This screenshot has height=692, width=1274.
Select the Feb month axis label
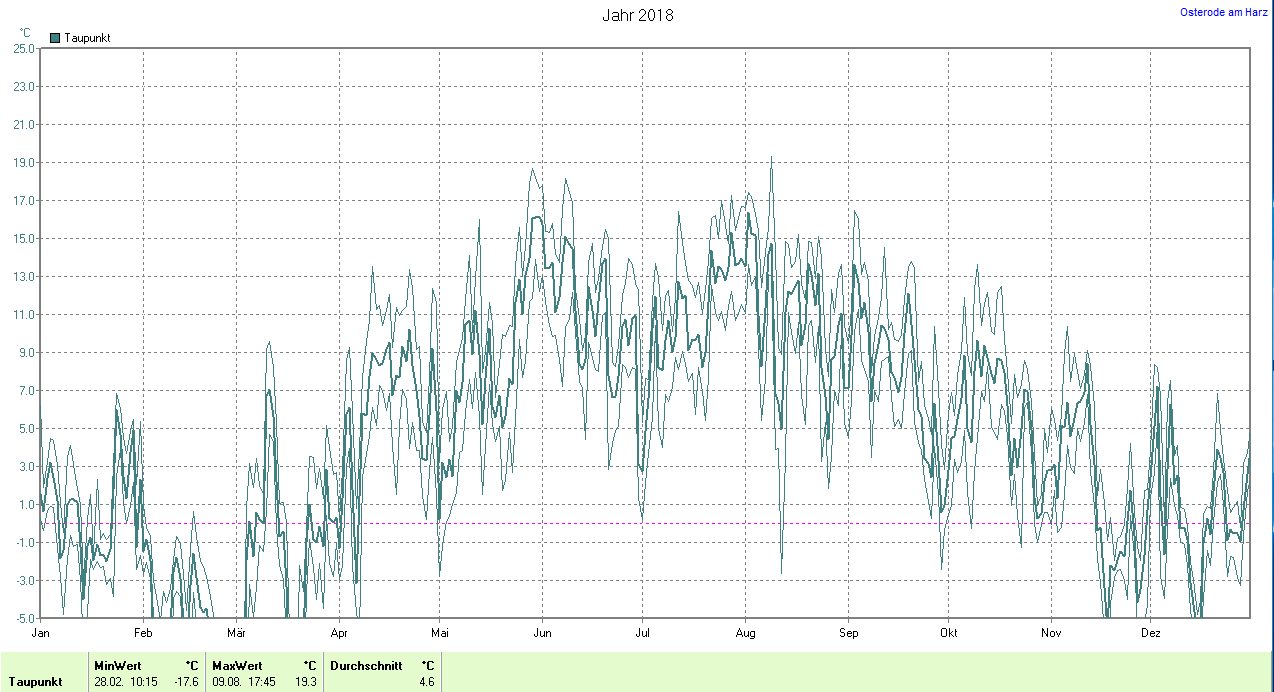click(x=143, y=633)
